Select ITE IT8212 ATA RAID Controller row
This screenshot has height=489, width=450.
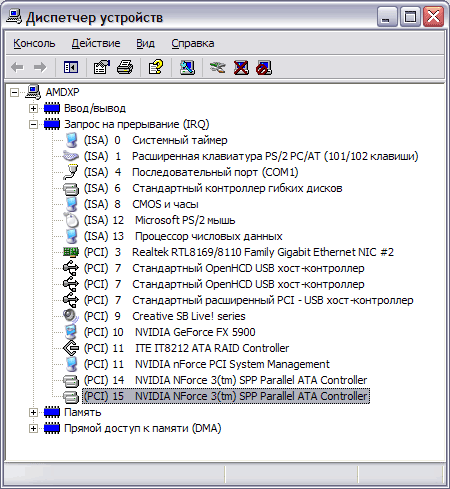tap(186, 348)
